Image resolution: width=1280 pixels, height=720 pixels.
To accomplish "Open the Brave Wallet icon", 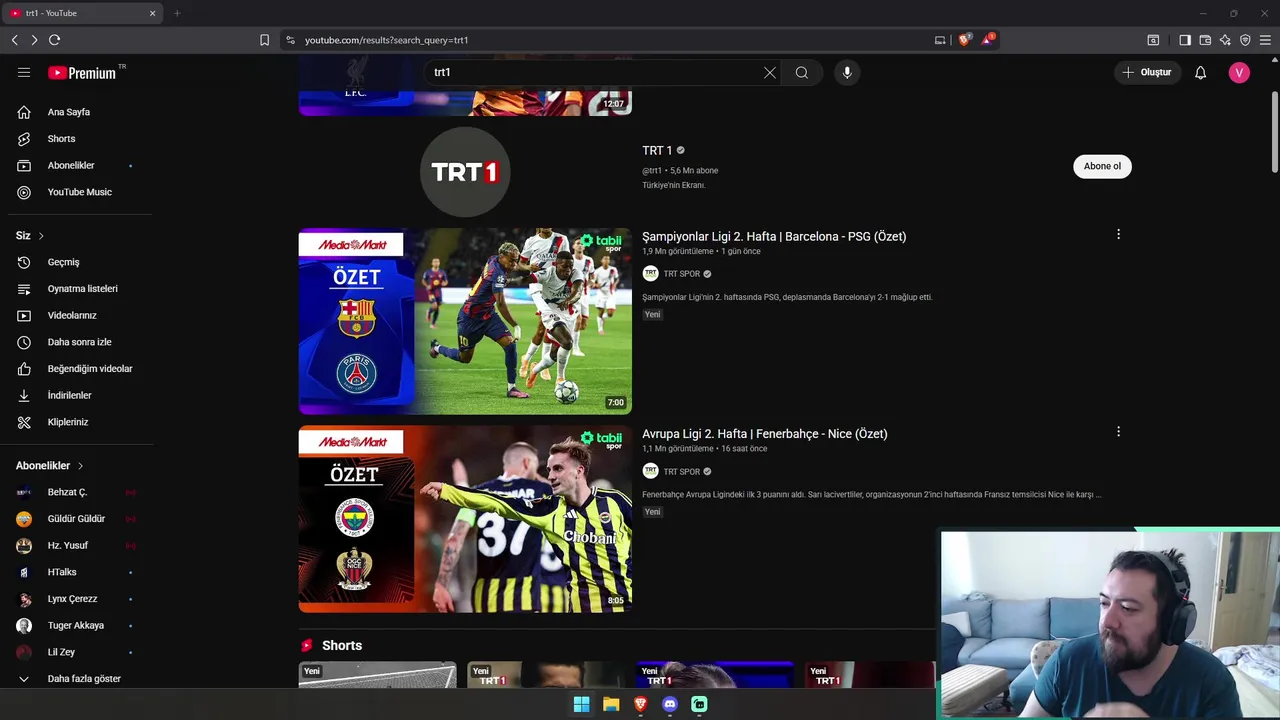I will [x=1205, y=40].
